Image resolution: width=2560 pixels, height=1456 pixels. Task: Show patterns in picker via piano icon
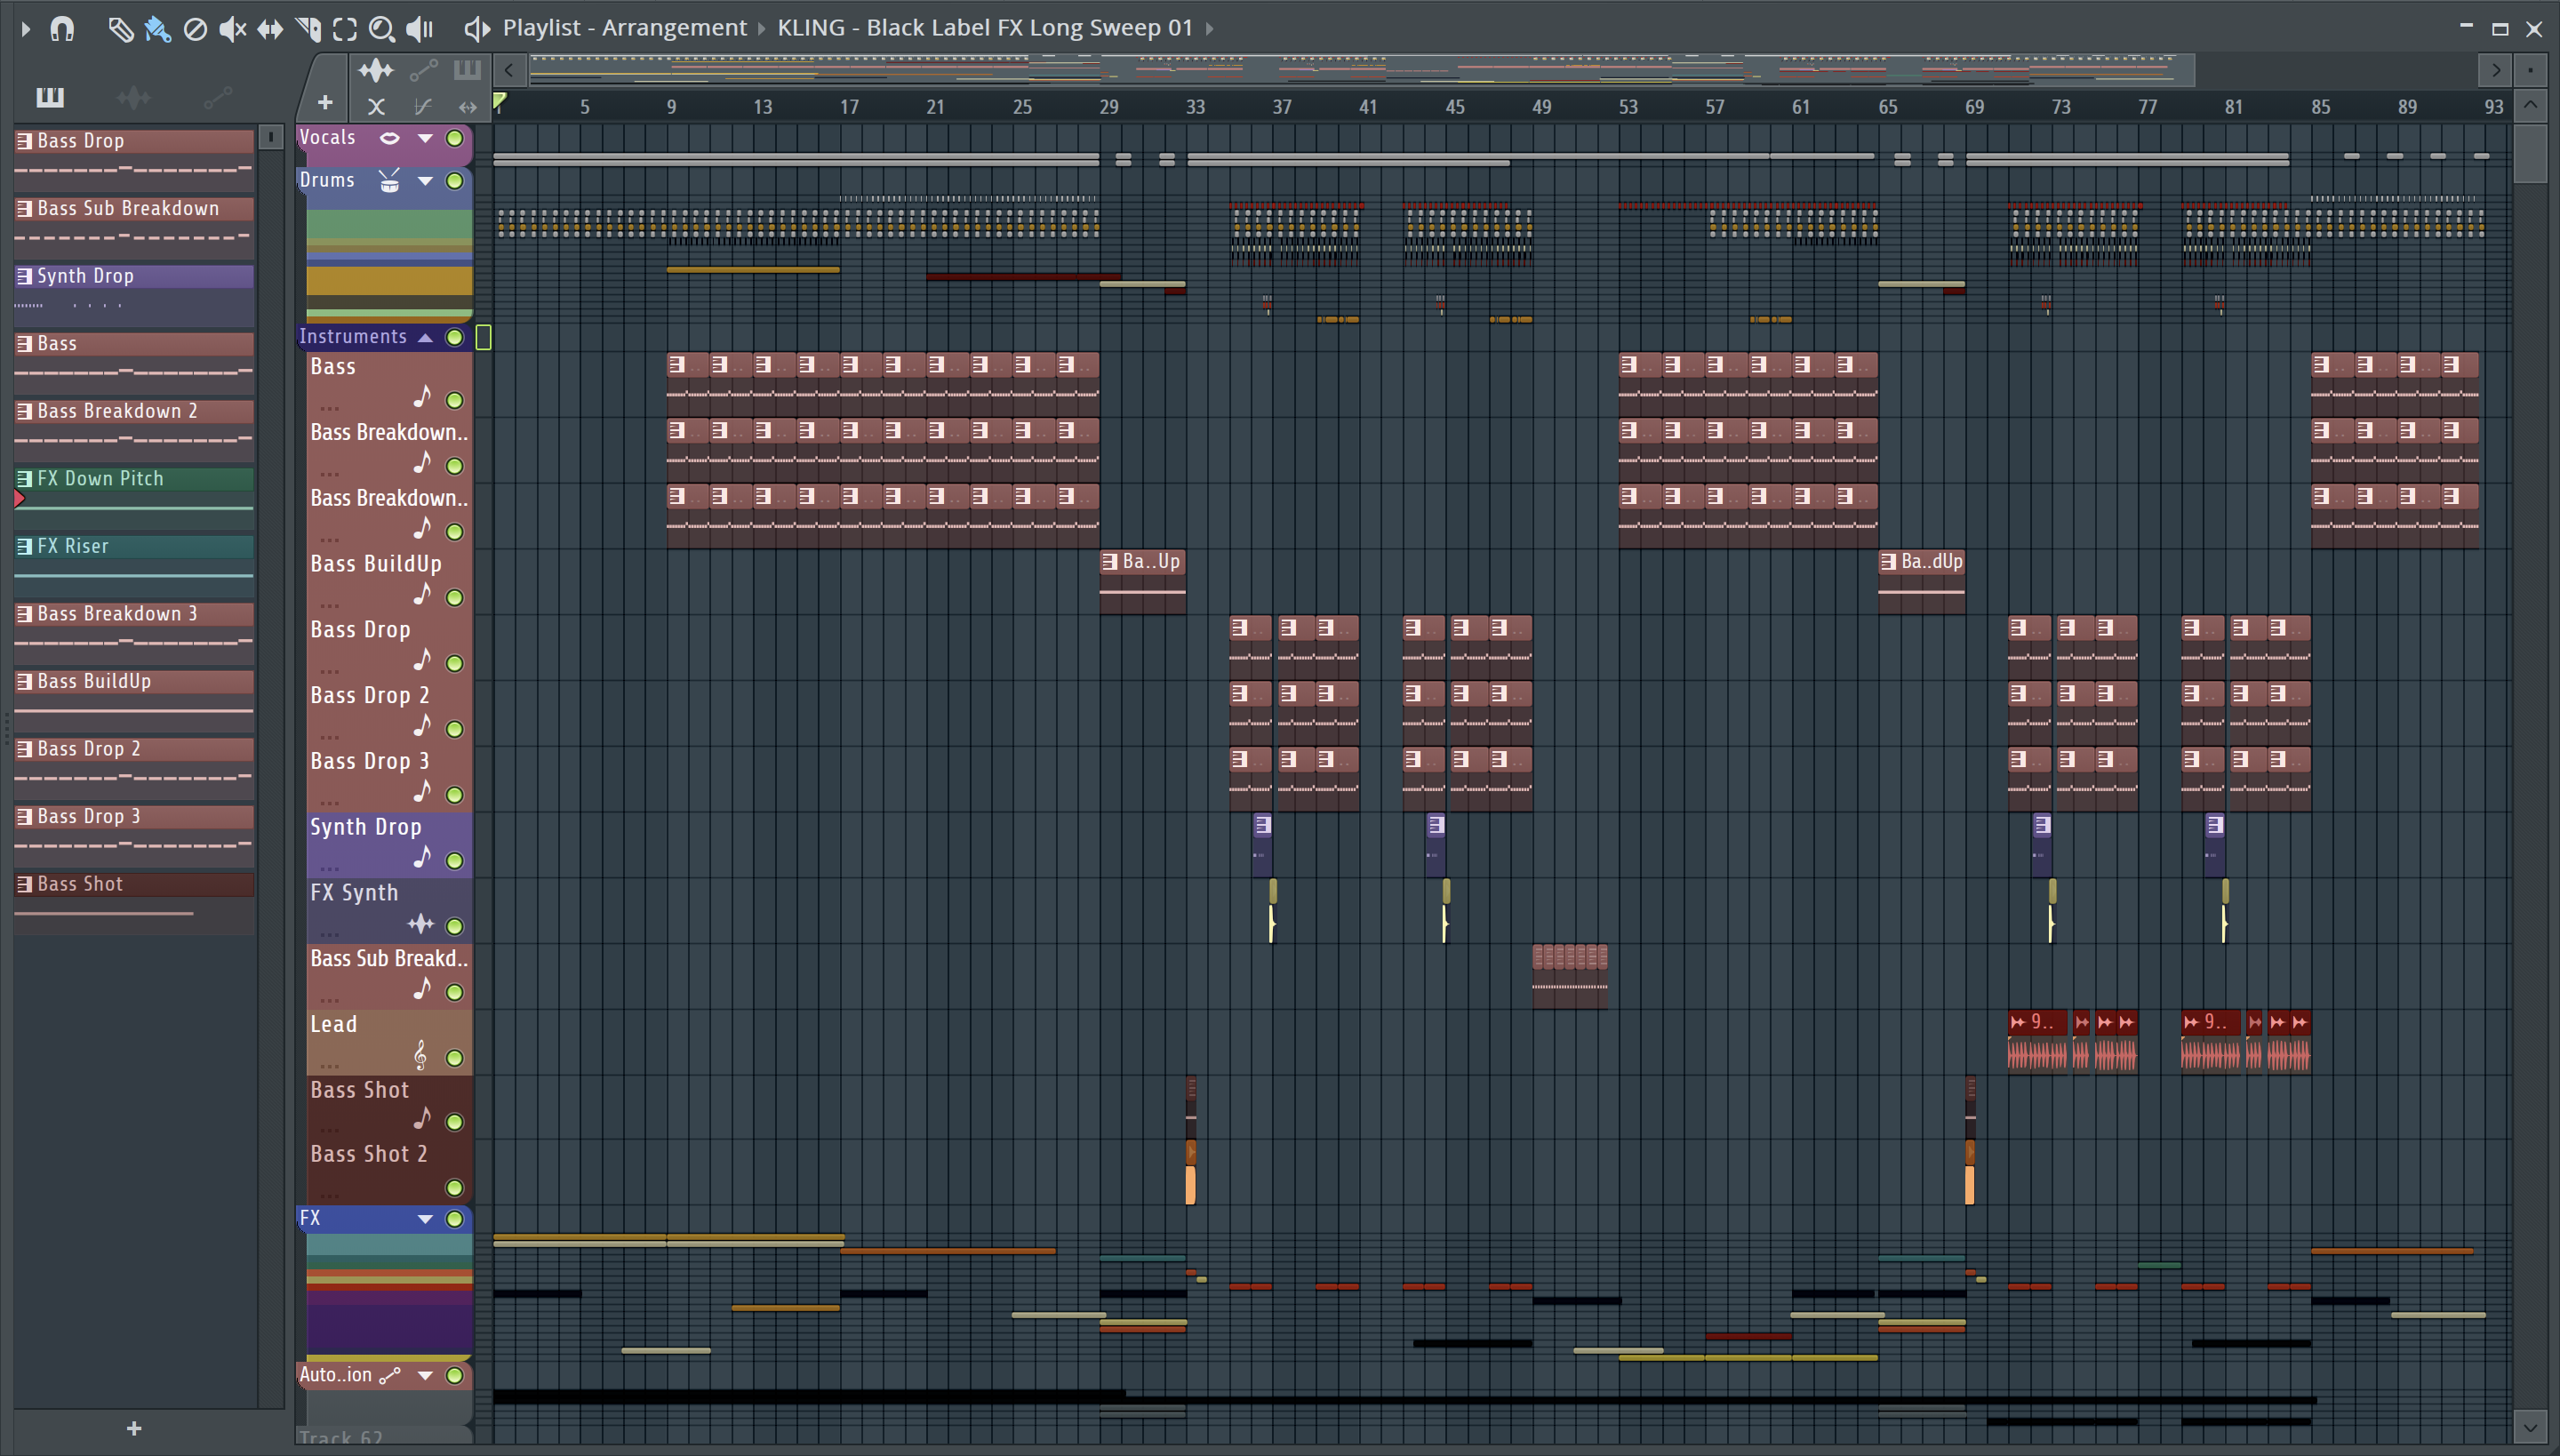(x=50, y=97)
